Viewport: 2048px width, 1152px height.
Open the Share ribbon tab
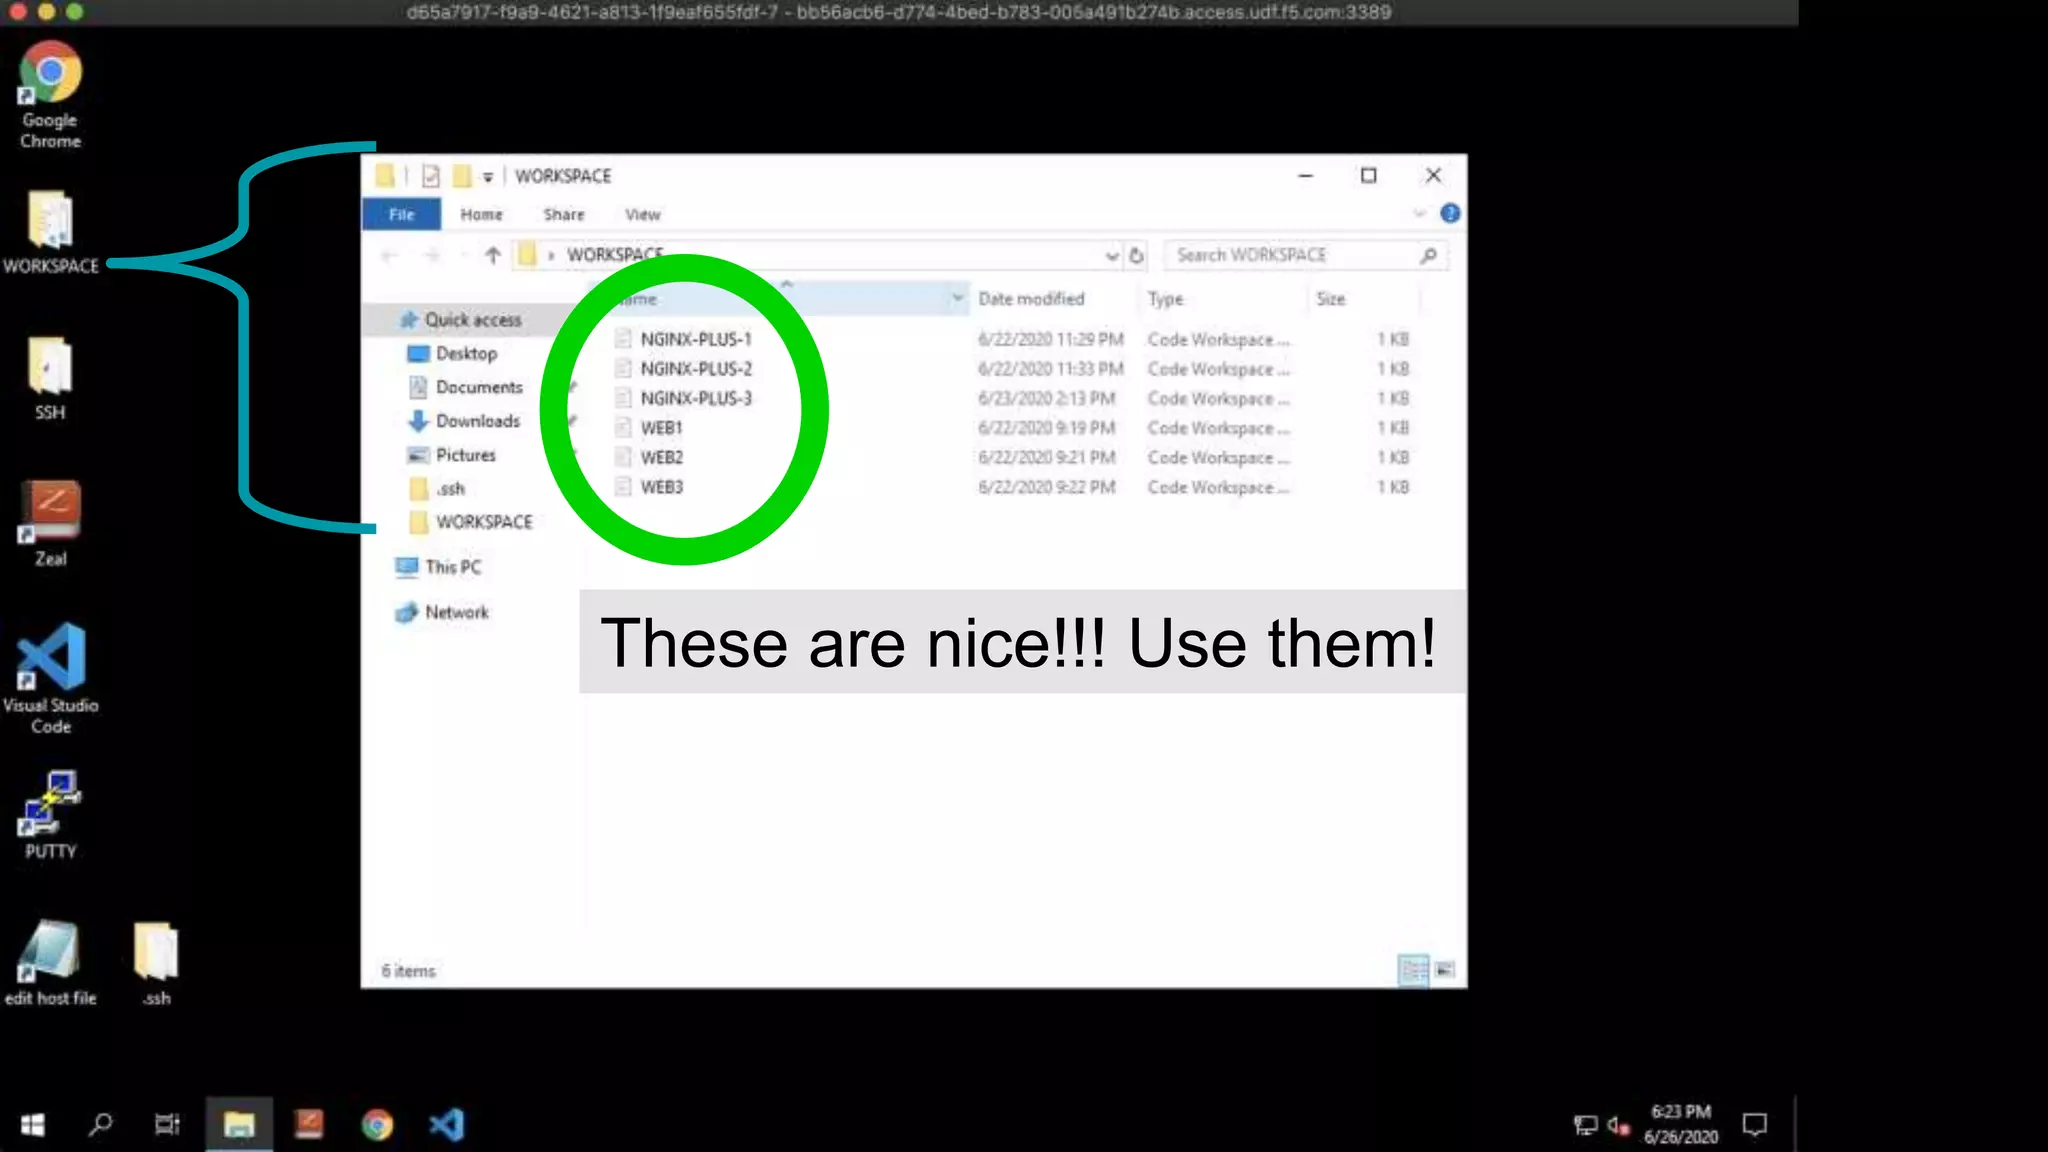563,214
